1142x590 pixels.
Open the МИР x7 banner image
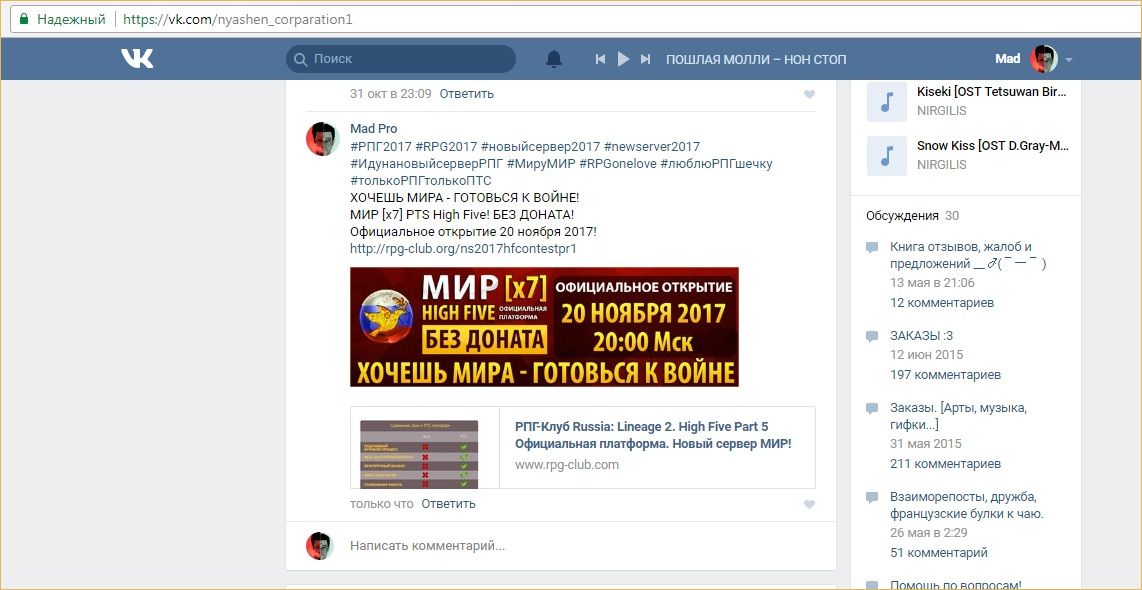[544, 326]
